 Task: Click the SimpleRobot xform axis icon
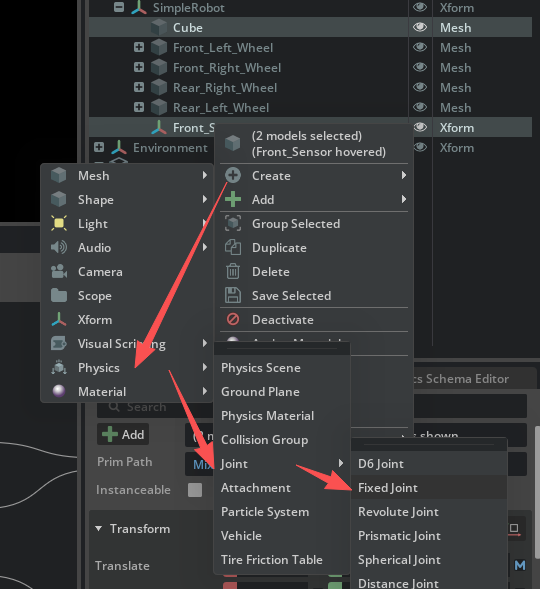coord(139,8)
